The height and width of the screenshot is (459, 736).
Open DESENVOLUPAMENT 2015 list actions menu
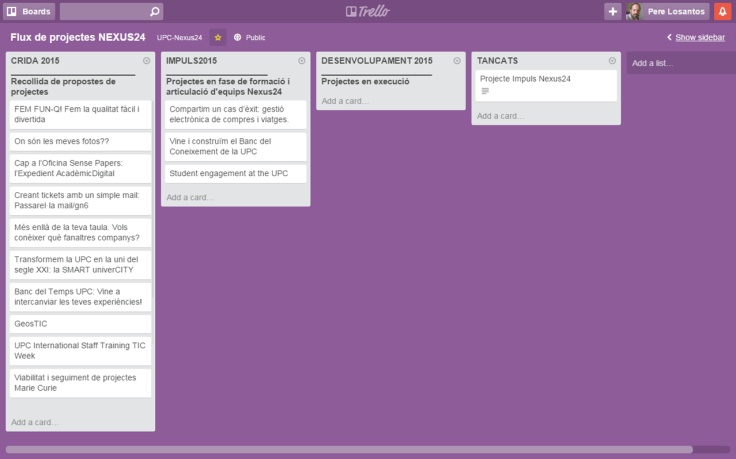(x=456, y=61)
